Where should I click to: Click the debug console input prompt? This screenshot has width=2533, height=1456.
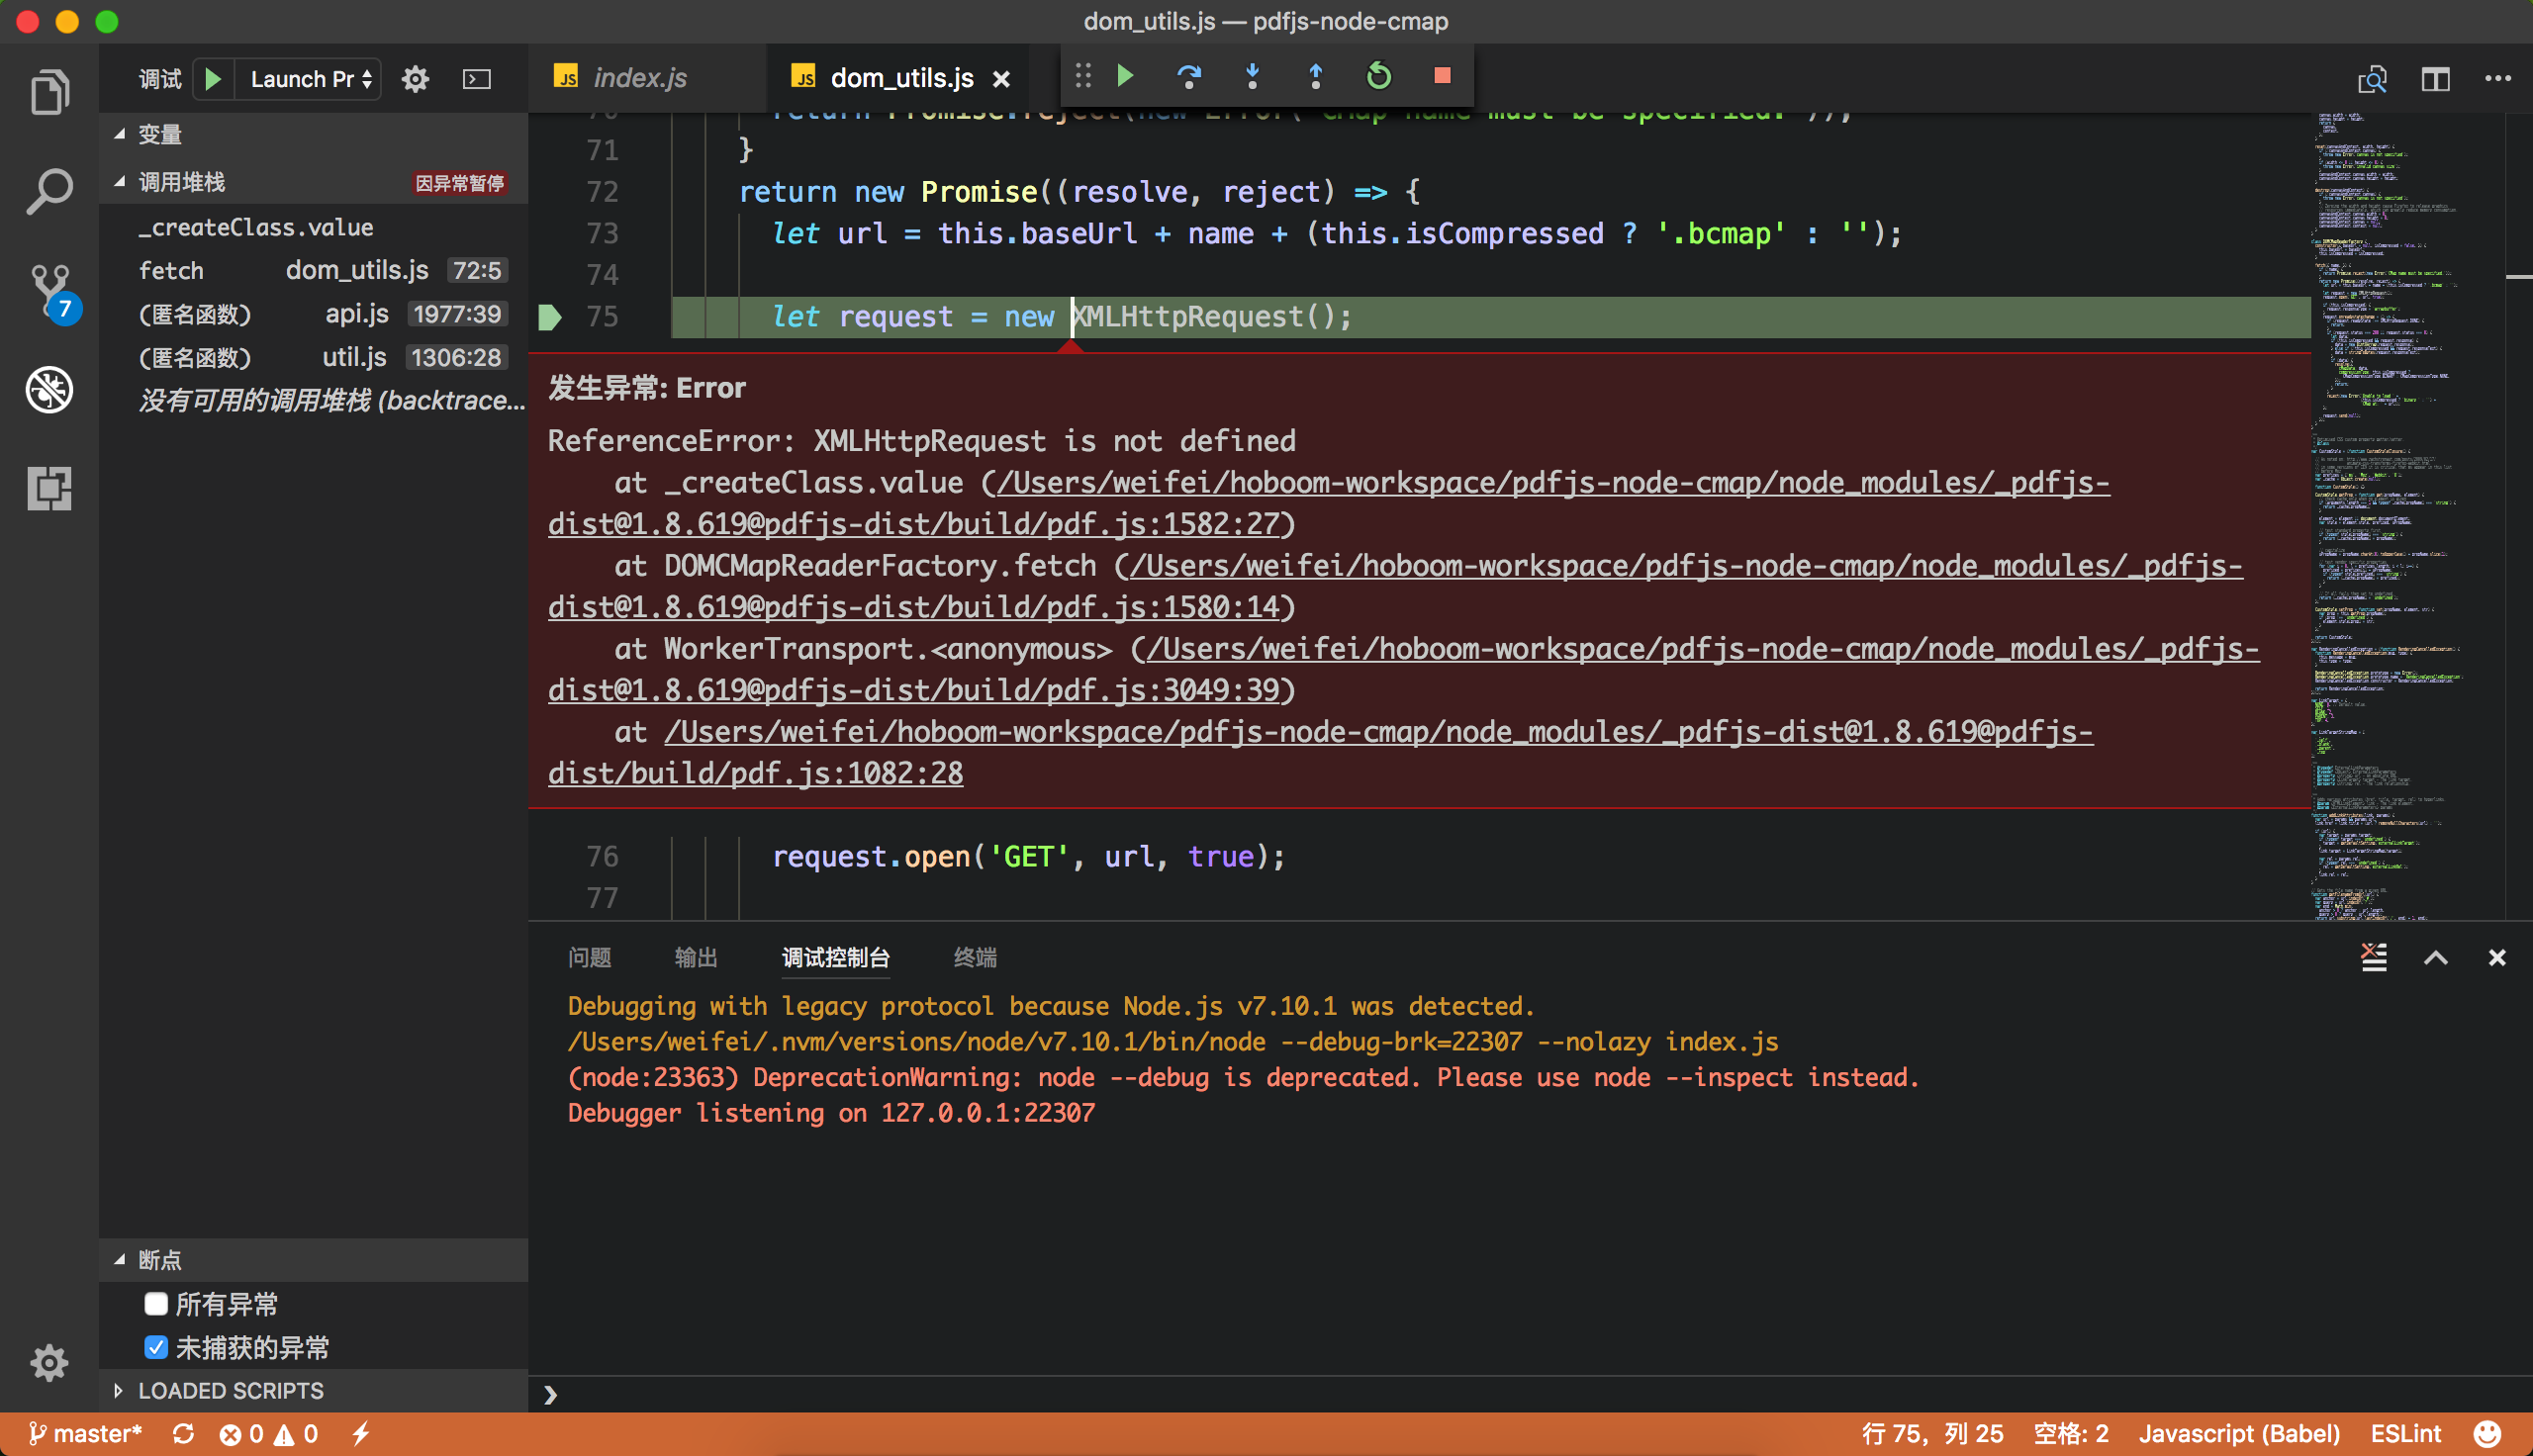(x=1530, y=1394)
